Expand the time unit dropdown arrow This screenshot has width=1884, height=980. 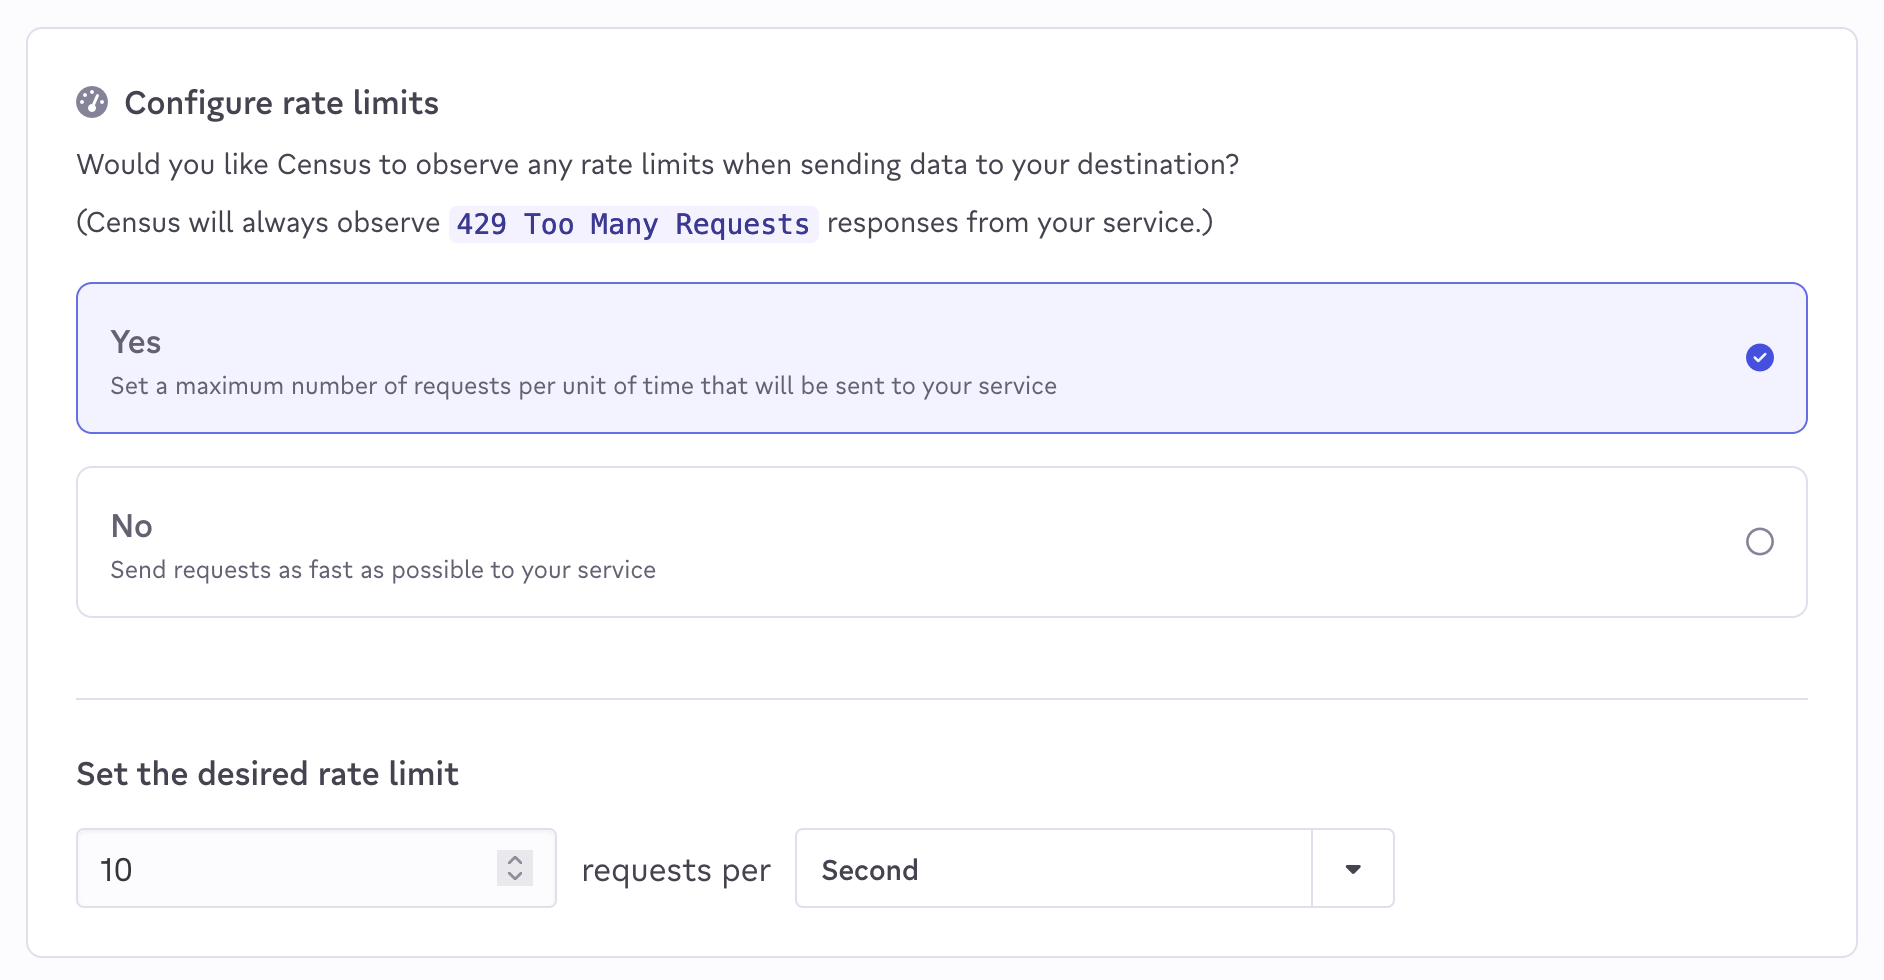[1352, 869]
